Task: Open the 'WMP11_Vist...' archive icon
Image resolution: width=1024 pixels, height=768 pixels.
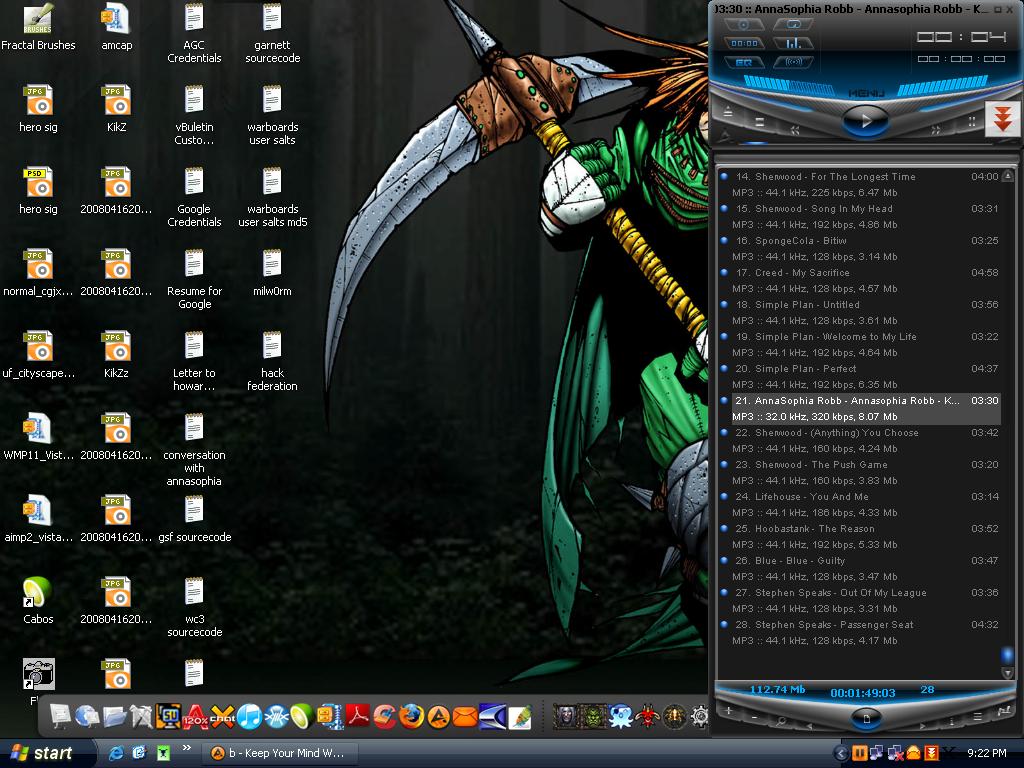Action: coord(38,437)
